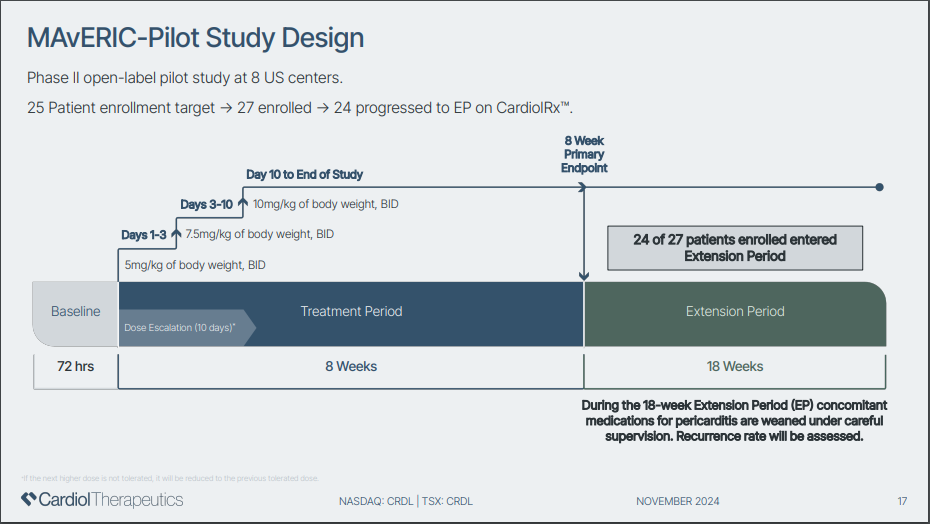
Task: Select the dark blue Treatment Period block
Action: click(x=351, y=313)
